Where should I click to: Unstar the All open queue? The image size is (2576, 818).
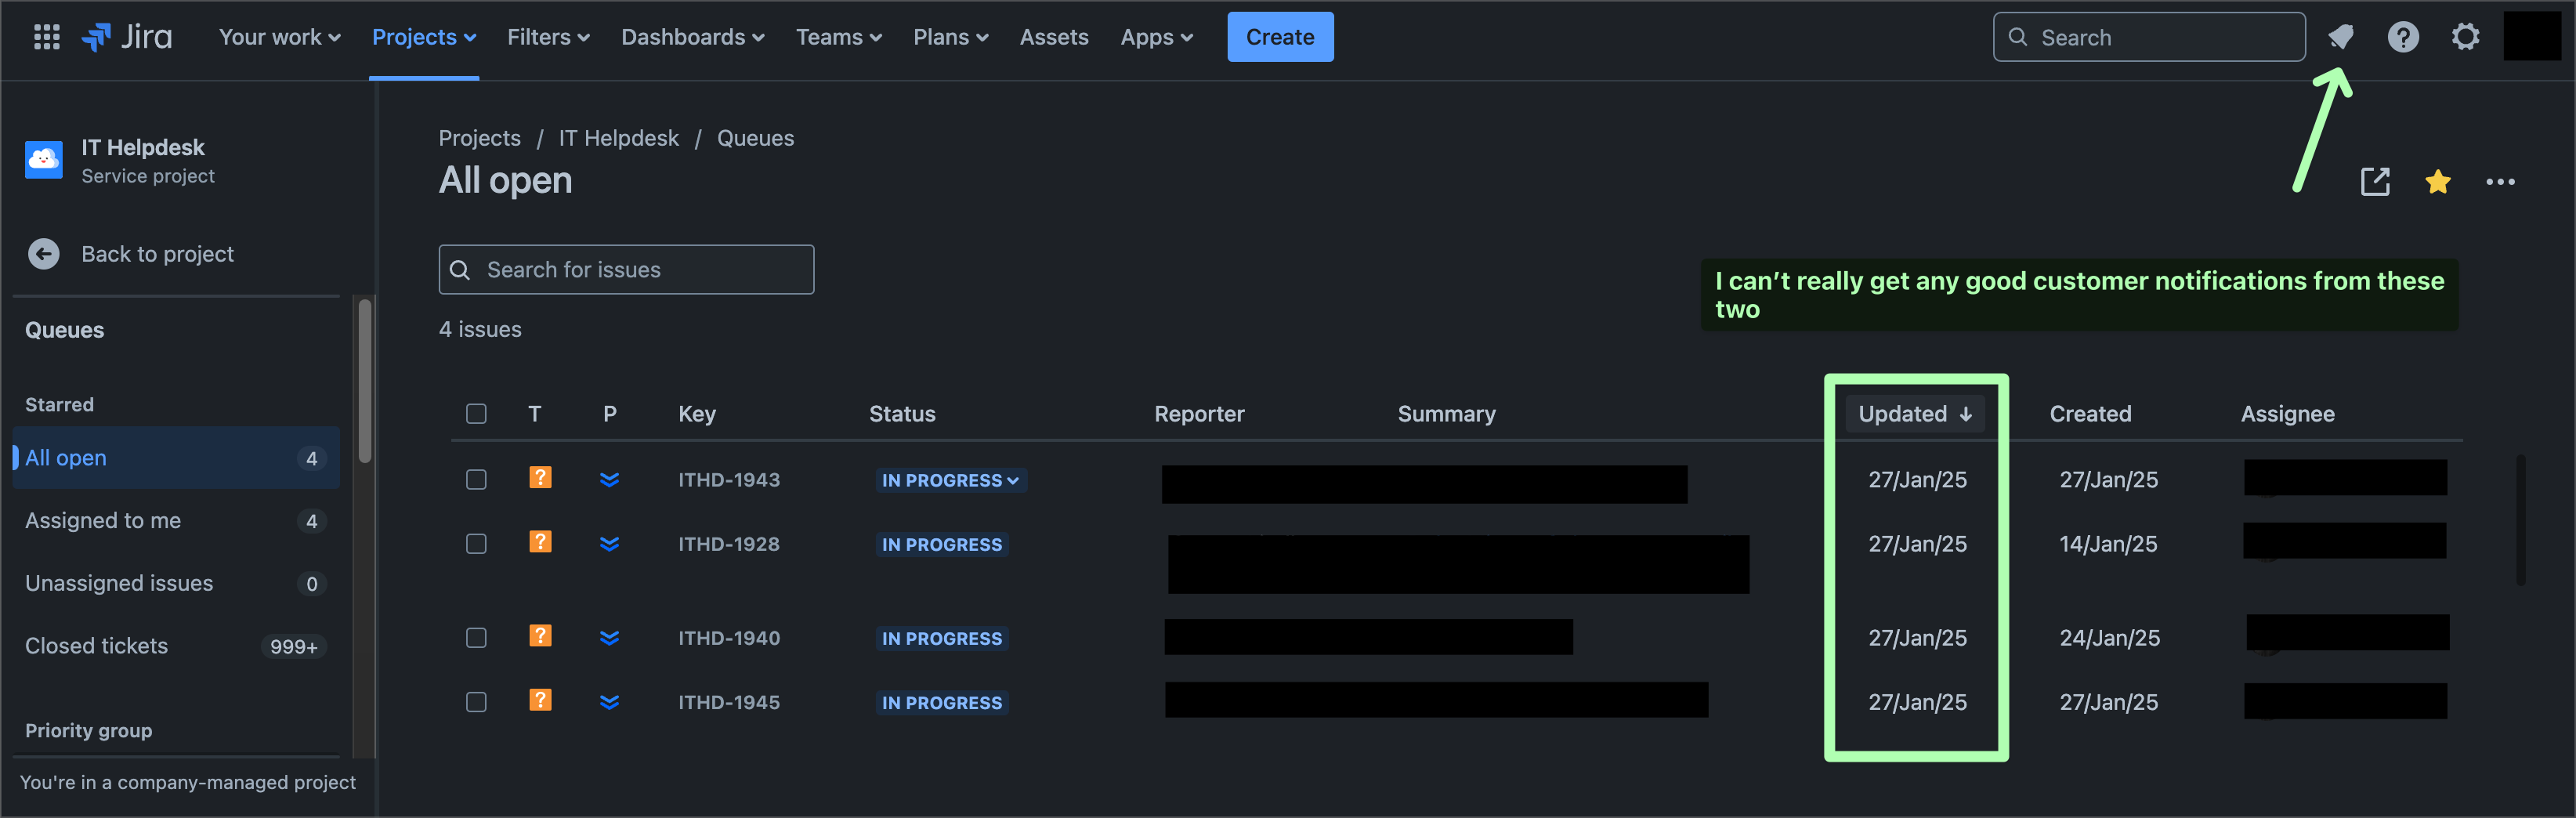[x=2438, y=181]
